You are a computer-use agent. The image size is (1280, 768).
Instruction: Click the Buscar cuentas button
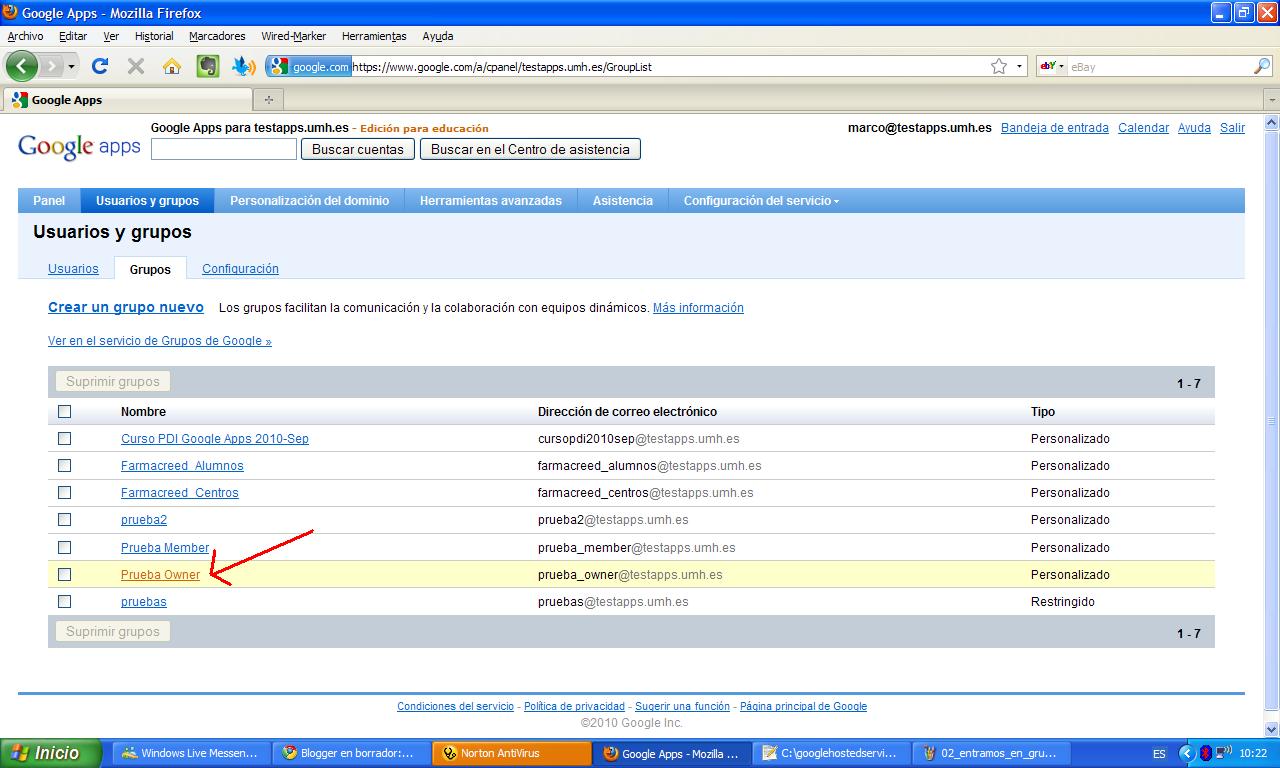click(x=358, y=149)
